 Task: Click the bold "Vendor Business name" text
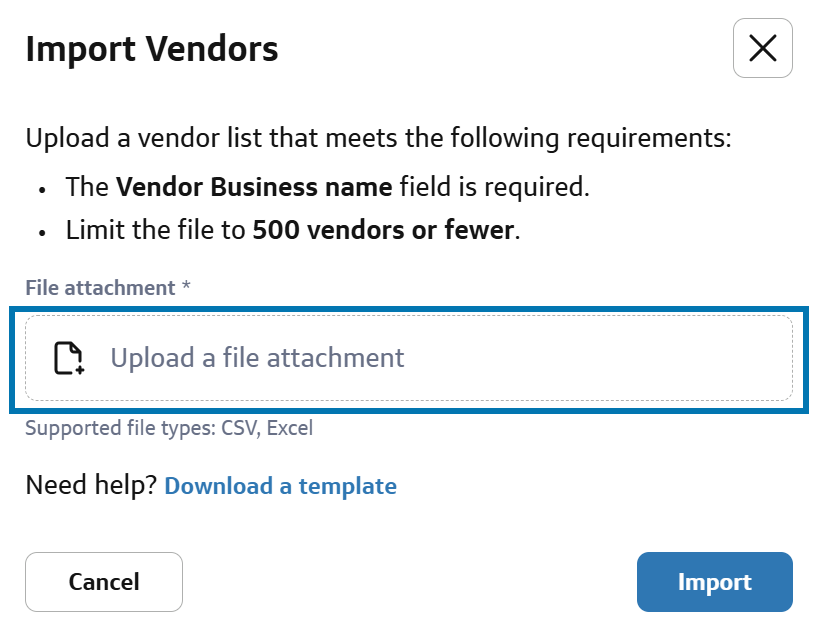click(254, 187)
